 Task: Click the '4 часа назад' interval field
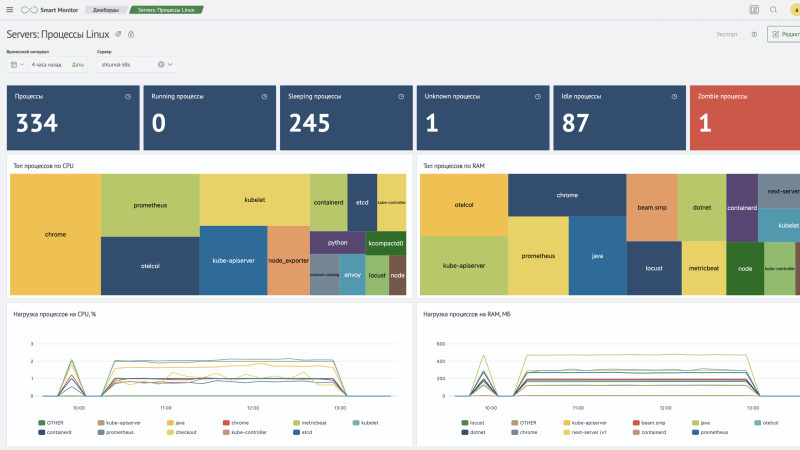click(x=47, y=65)
